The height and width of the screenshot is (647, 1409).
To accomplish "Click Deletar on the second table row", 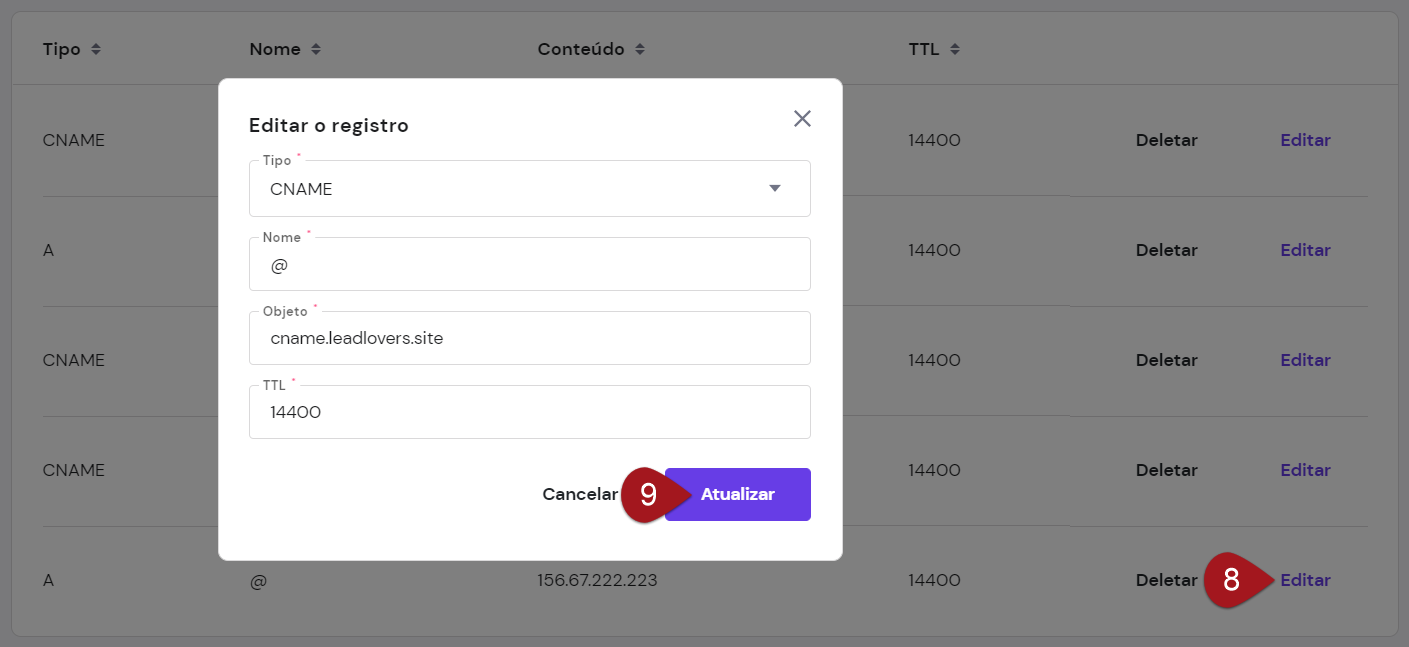I will tap(1166, 250).
